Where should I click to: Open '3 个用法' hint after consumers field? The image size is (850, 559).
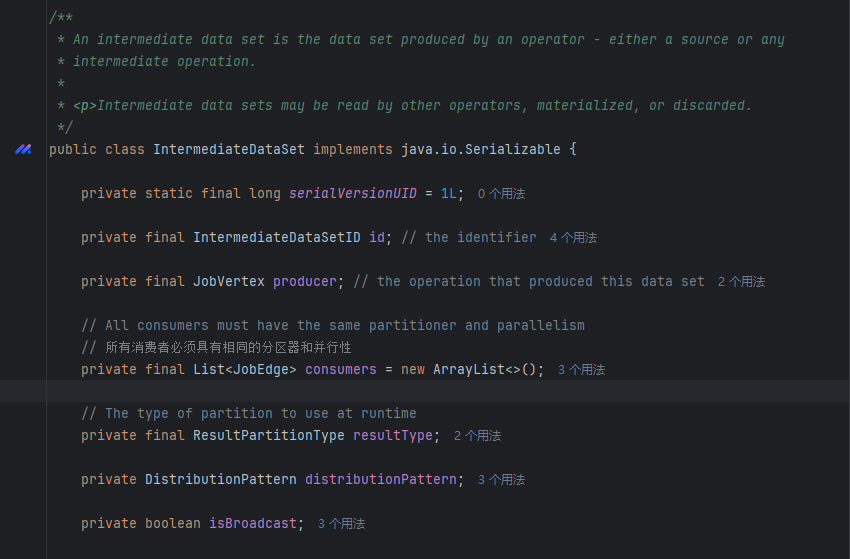pos(582,370)
